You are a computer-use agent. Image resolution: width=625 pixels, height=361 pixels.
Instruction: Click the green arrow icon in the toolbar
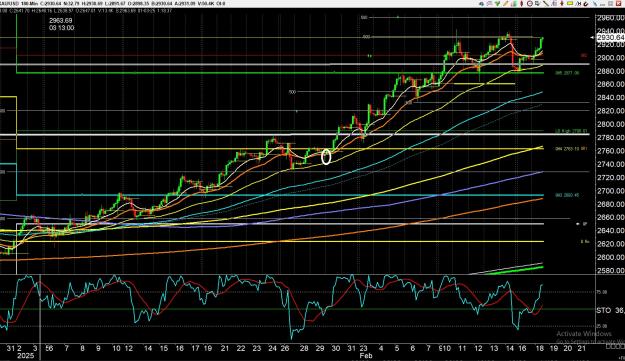(x=497, y=4)
